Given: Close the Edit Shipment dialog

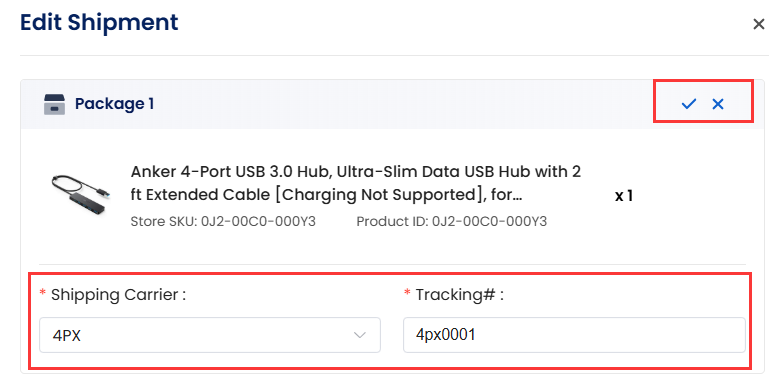Looking at the screenshot, I should click(759, 24).
